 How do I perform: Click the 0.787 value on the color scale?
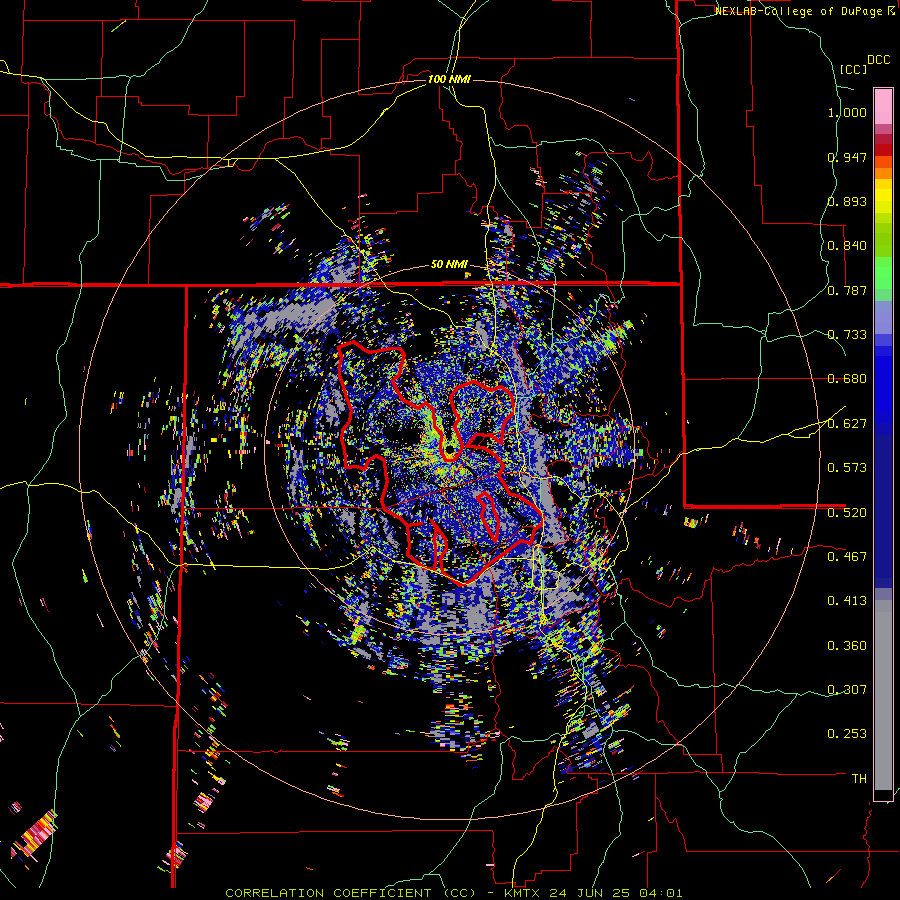(847, 290)
